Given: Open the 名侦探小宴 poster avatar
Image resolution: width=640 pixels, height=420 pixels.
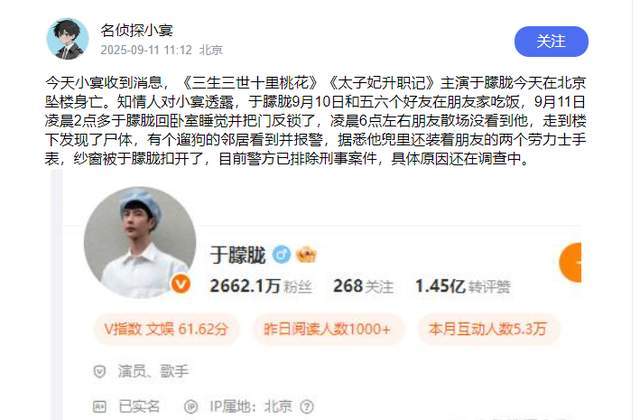Looking at the screenshot, I should (x=68, y=39).
